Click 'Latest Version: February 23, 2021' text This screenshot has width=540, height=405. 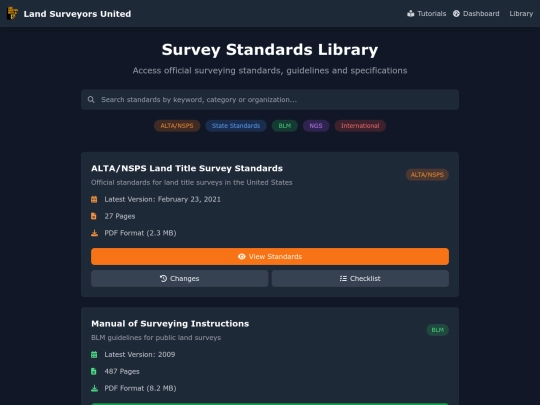tap(163, 199)
